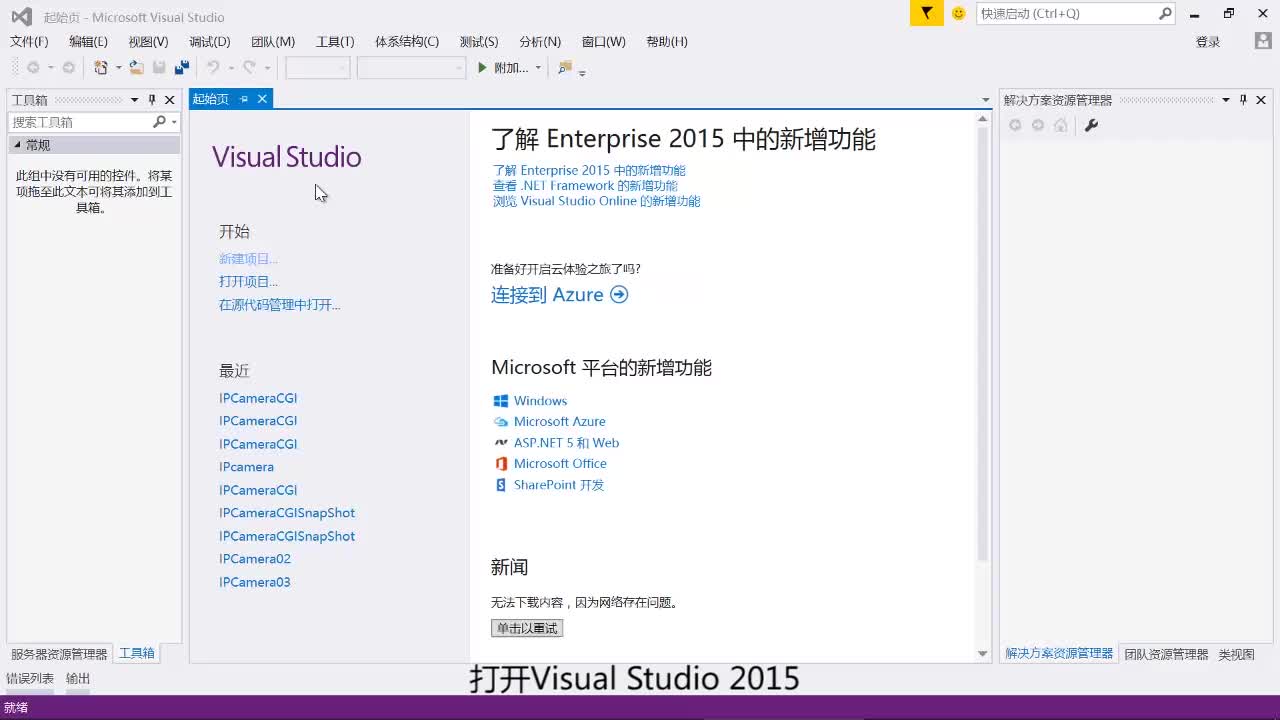The image size is (1280, 720).
Task: Open the 输出 bottom tab
Action: point(78,678)
